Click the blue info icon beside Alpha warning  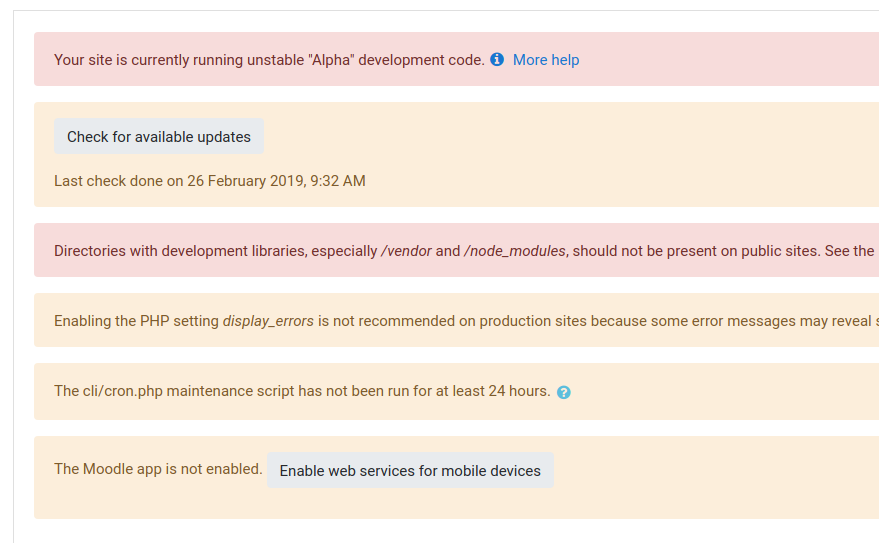point(497,59)
